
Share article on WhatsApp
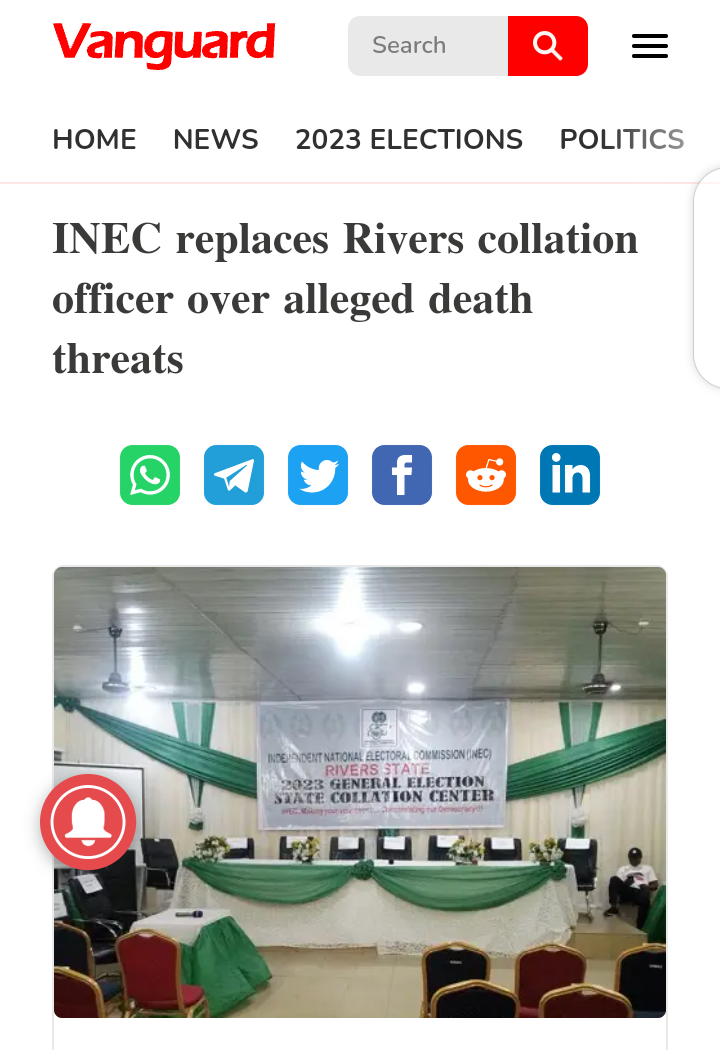point(150,475)
